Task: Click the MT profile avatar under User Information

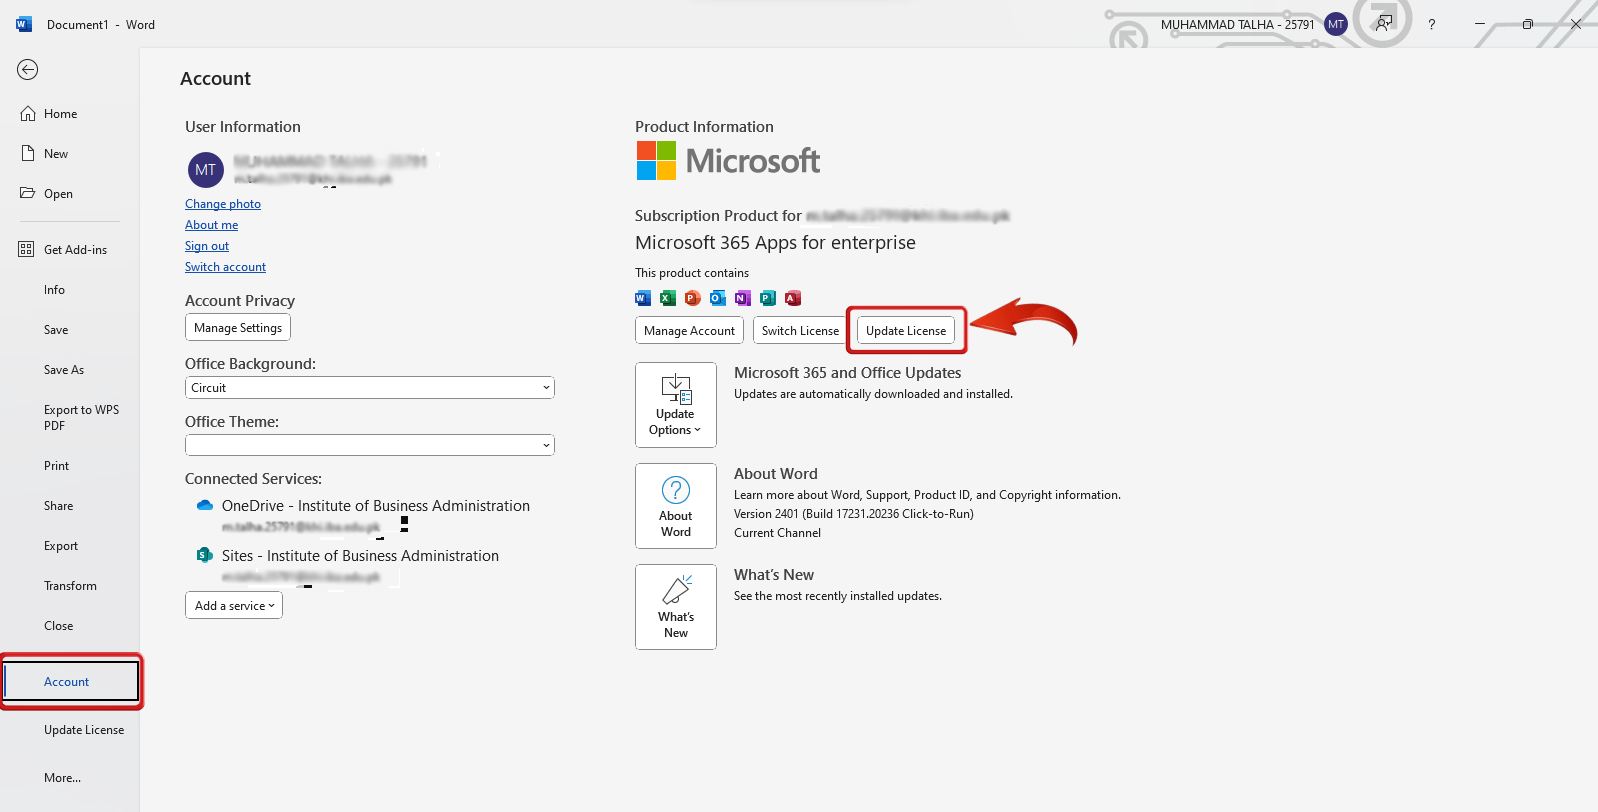Action: 206,170
